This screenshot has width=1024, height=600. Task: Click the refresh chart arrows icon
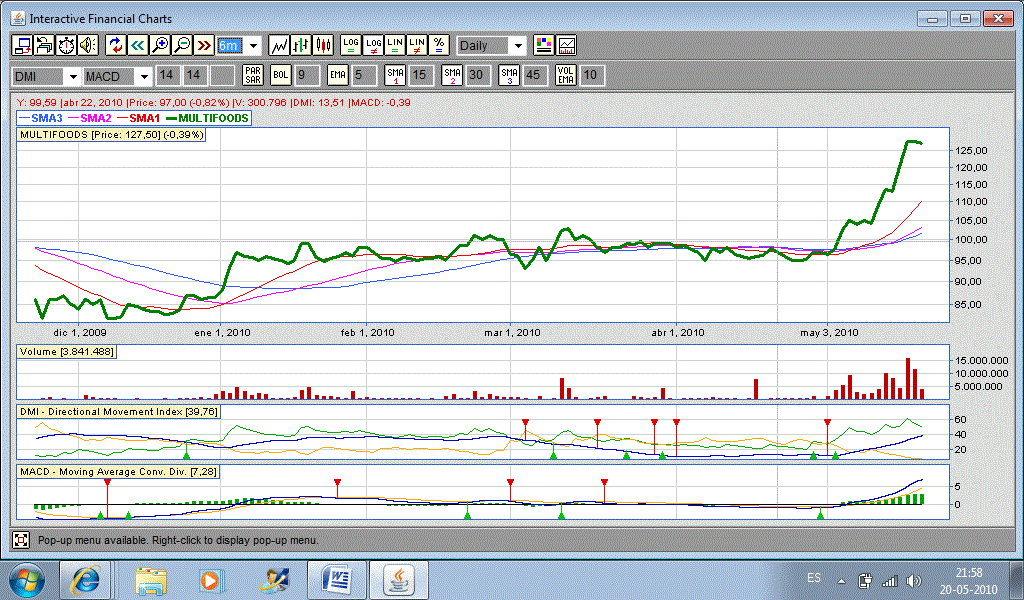point(115,45)
